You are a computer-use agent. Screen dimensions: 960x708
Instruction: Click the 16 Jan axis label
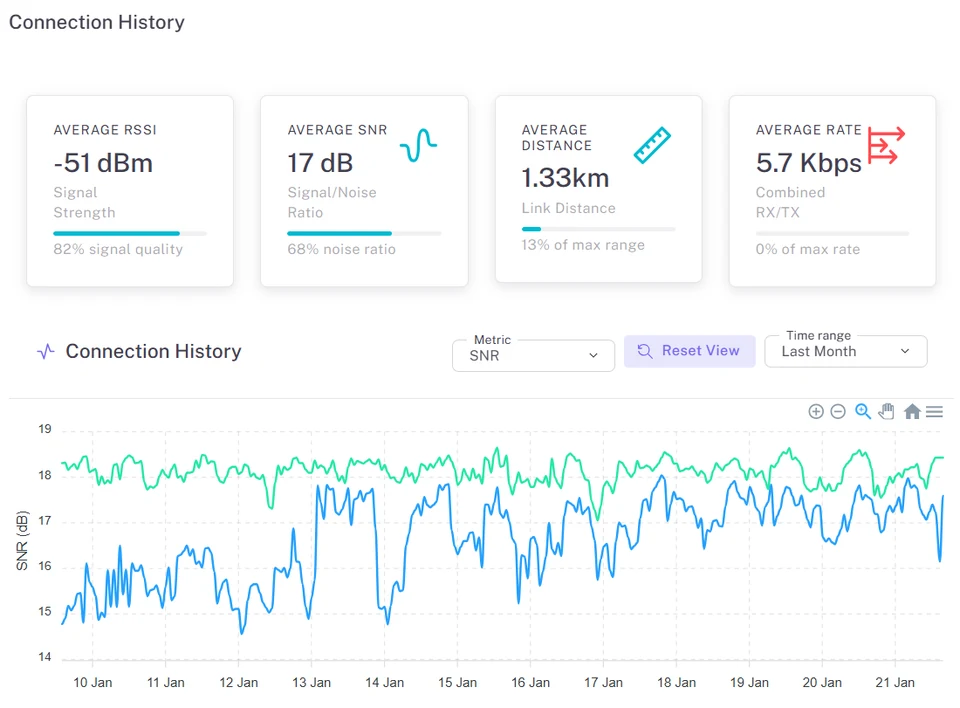[x=530, y=682]
